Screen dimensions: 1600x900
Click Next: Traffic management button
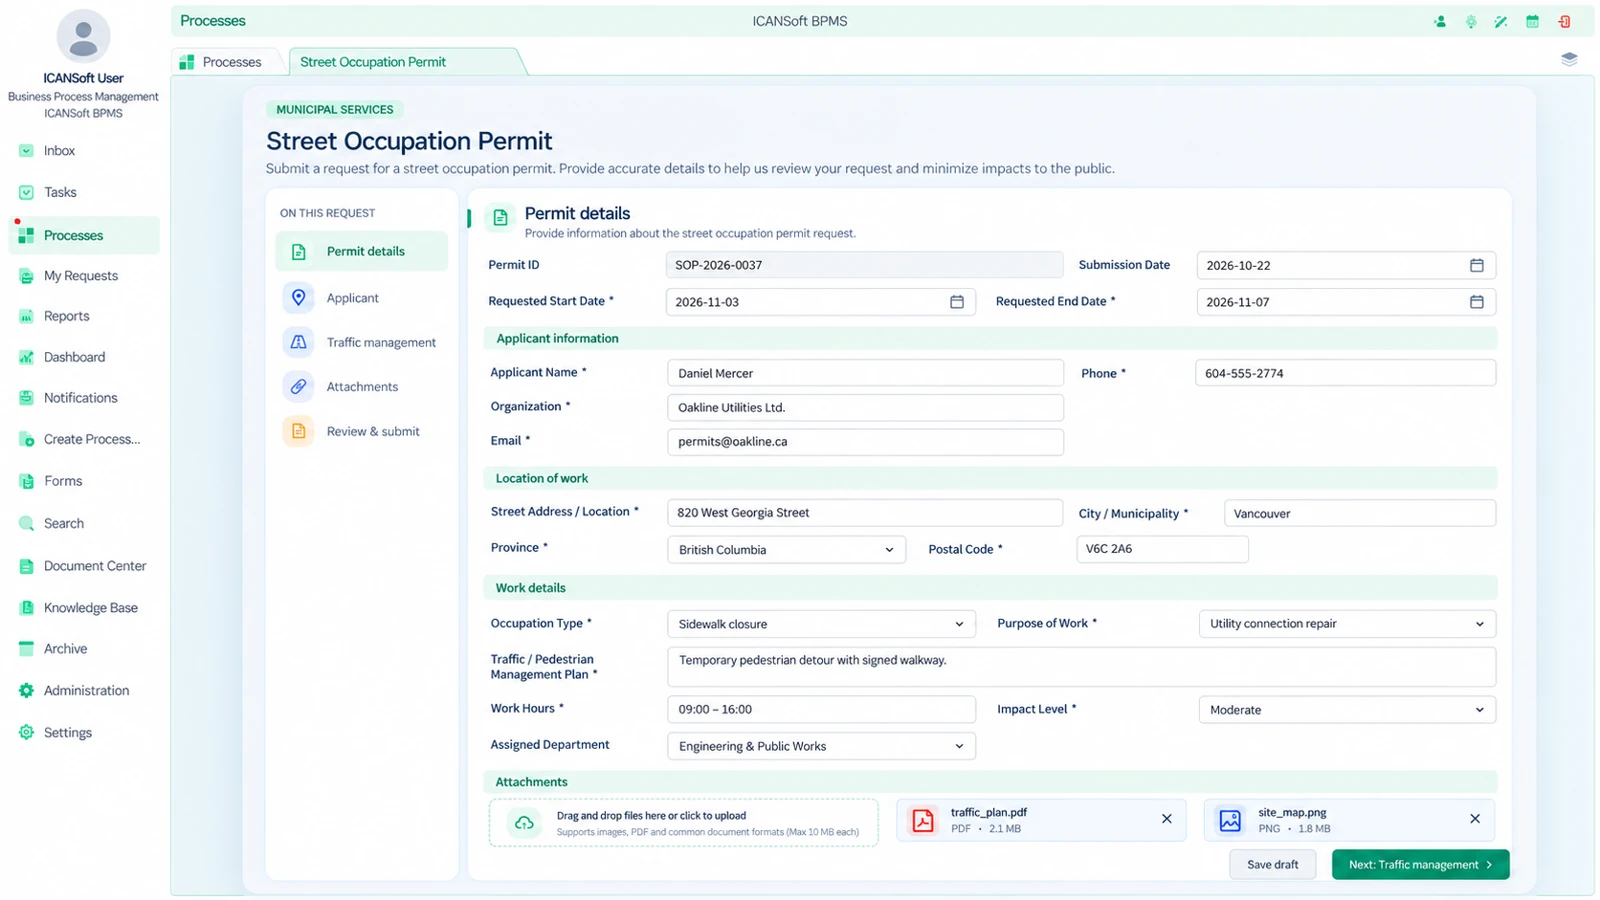point(1420,865)
